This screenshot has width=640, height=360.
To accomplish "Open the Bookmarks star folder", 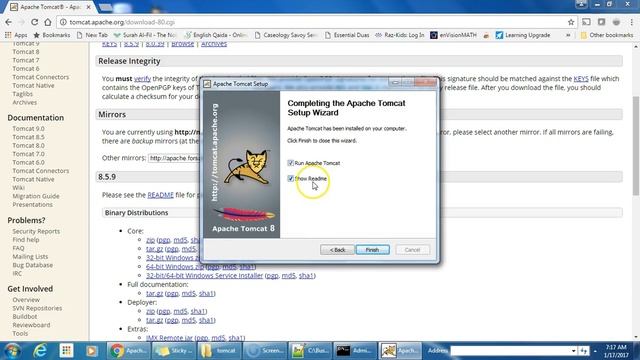I will pos(52,35).
